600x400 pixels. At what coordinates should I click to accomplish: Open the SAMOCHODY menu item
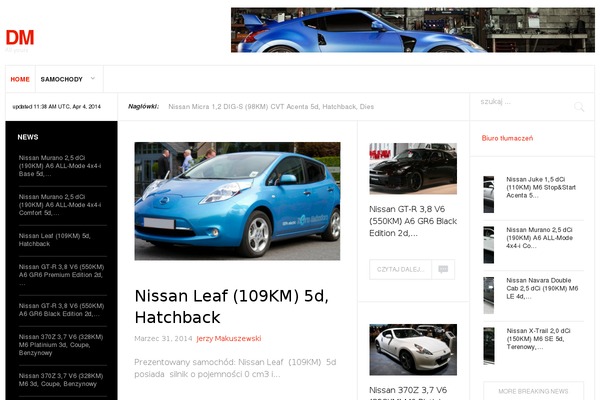click(x=62, y=79)
